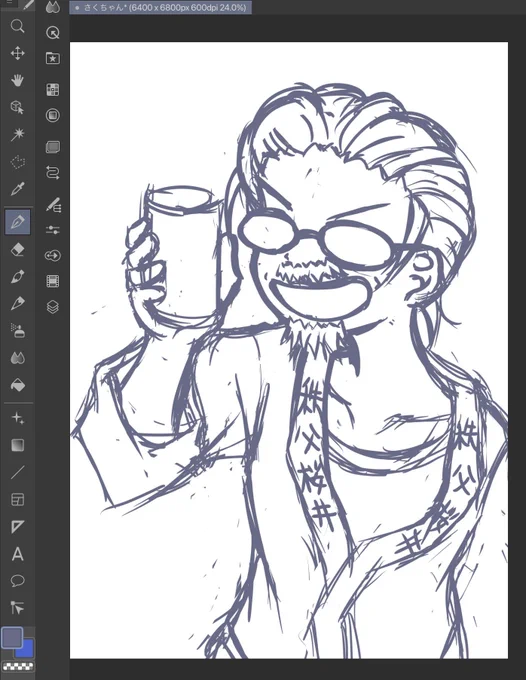Viewport: 526px width, 680px height.
Task: Open the Animation film strip icon
Action: click(x=52, y=281)
